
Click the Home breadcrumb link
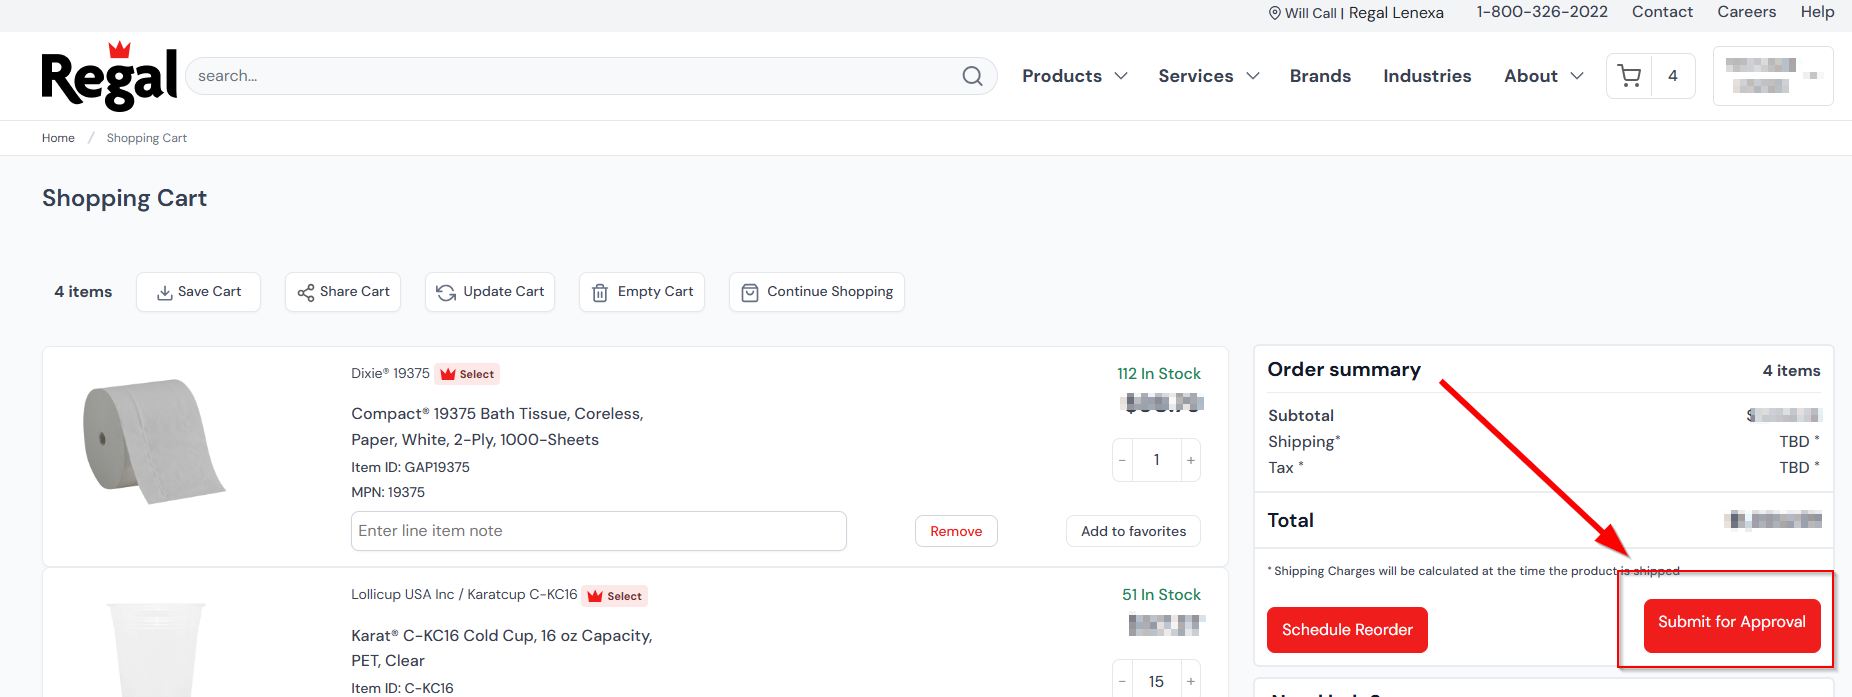[x=58, y=138]
